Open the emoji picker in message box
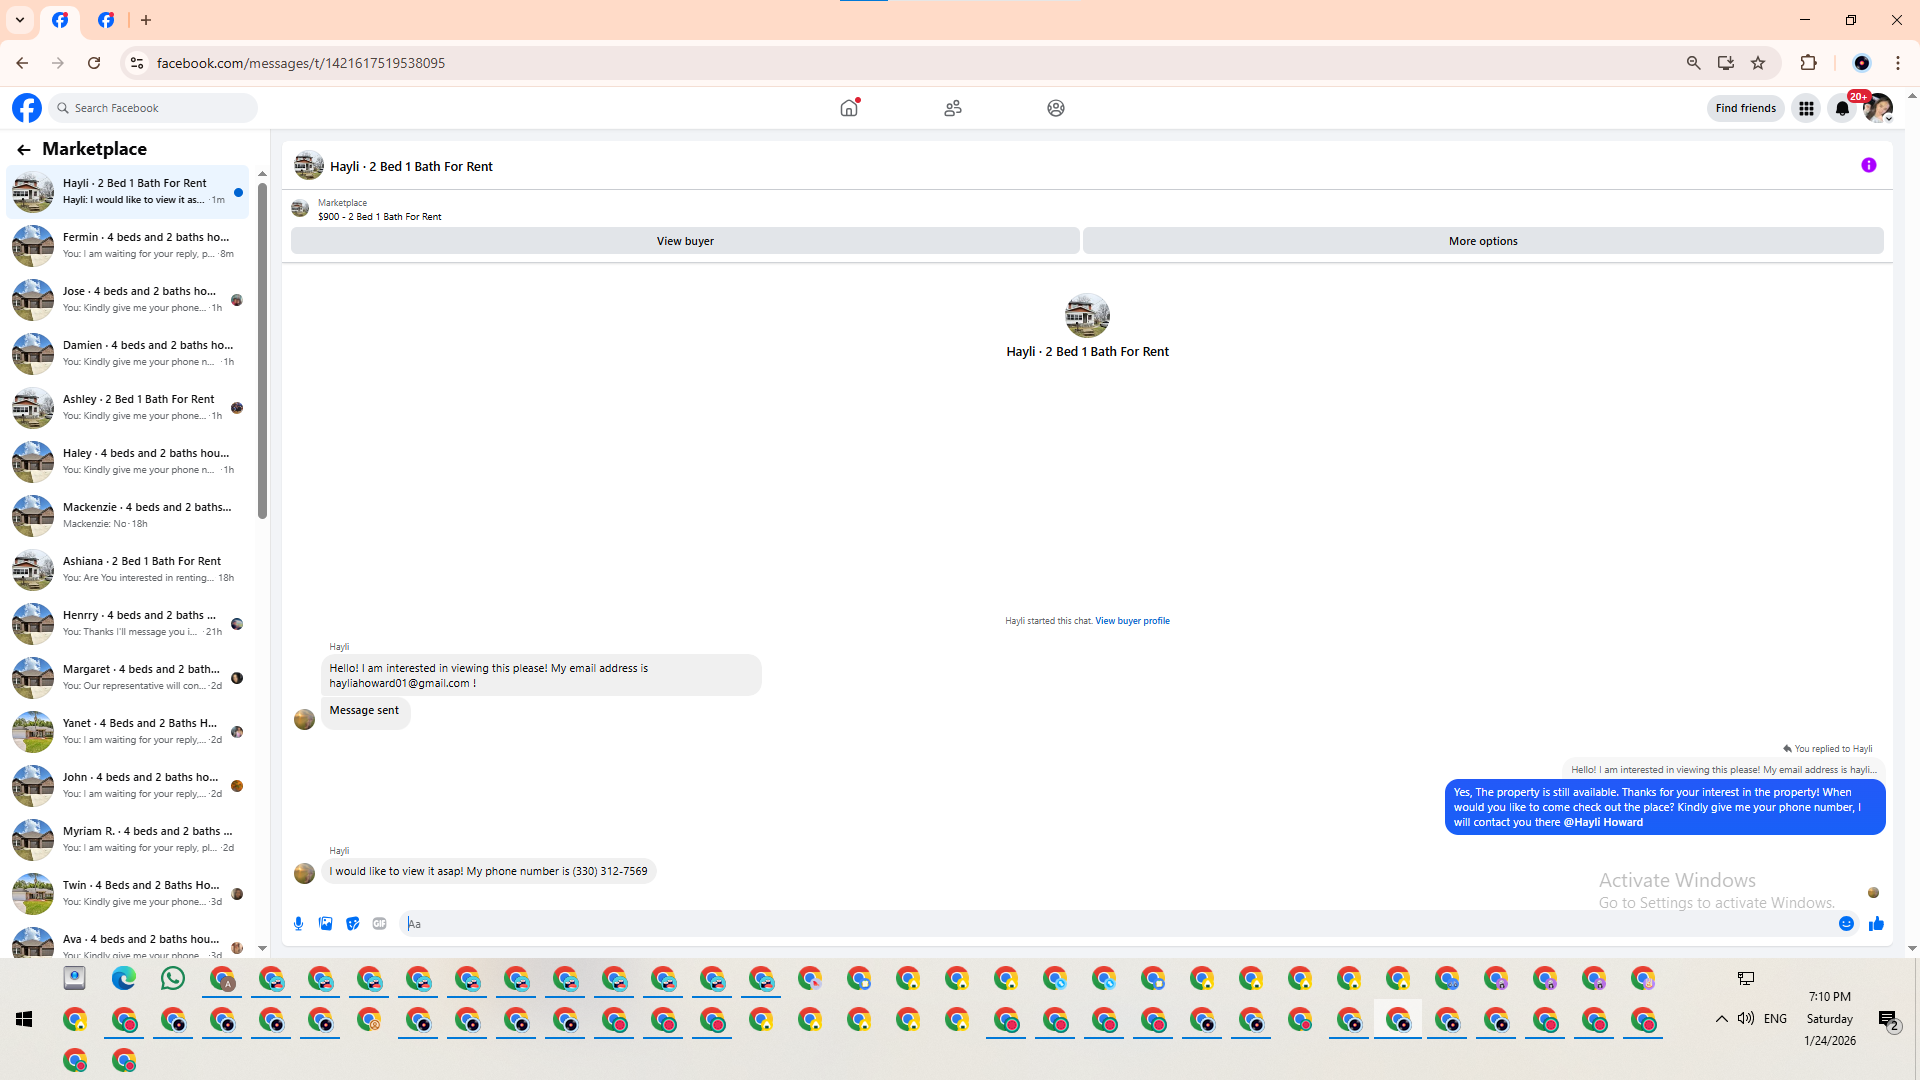The height and width of the screenshot is (1080, 1920). [1846, 924]
